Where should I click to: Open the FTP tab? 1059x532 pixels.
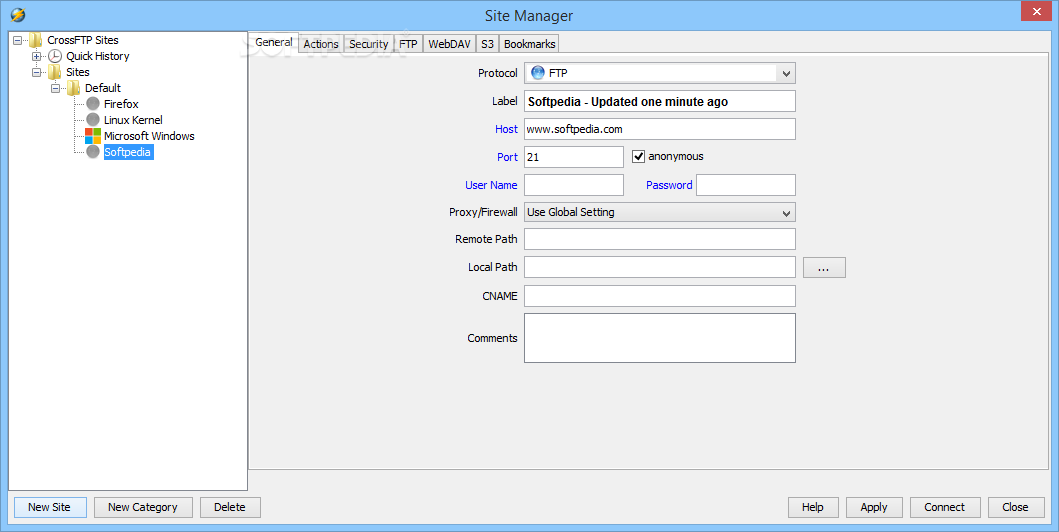(408, 44)
